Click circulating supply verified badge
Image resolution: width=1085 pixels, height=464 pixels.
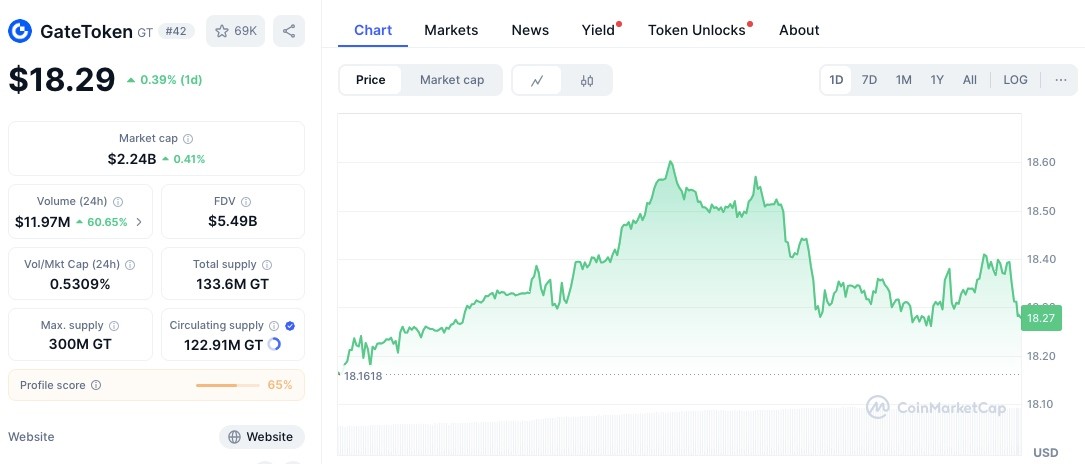pyautogui.click(x=290, y=326)
